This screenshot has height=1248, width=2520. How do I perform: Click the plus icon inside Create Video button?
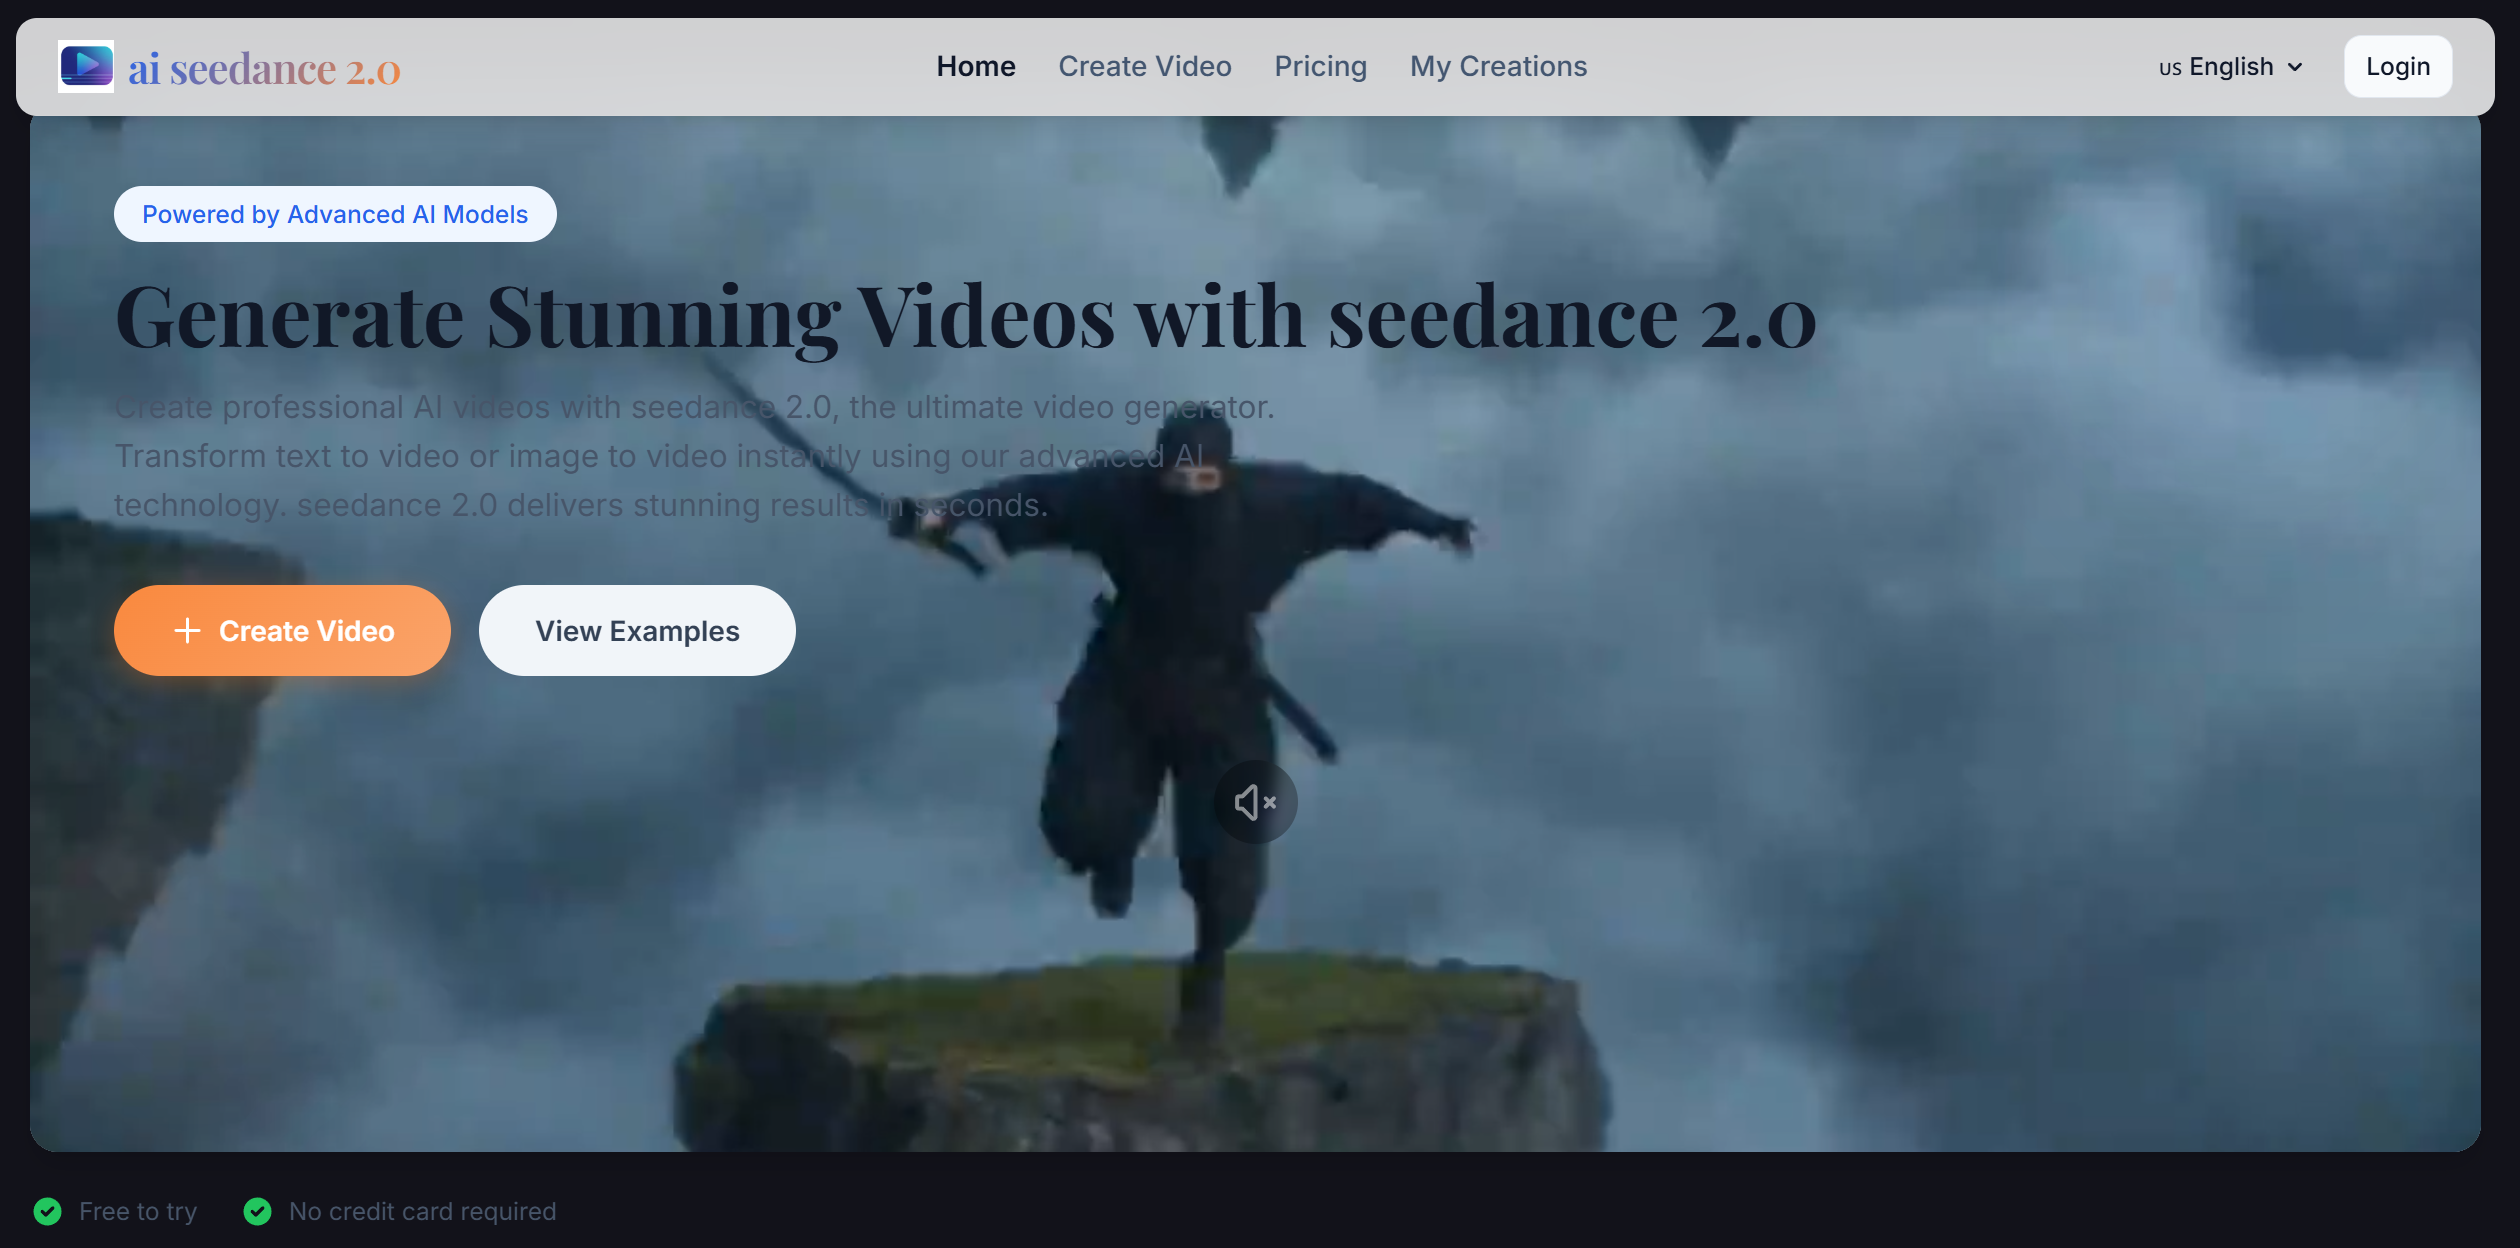(189, 630)
